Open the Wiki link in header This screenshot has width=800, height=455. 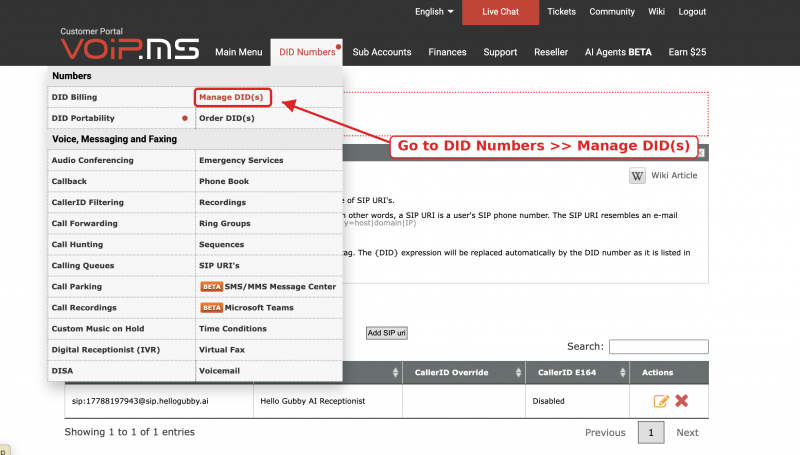656,12
